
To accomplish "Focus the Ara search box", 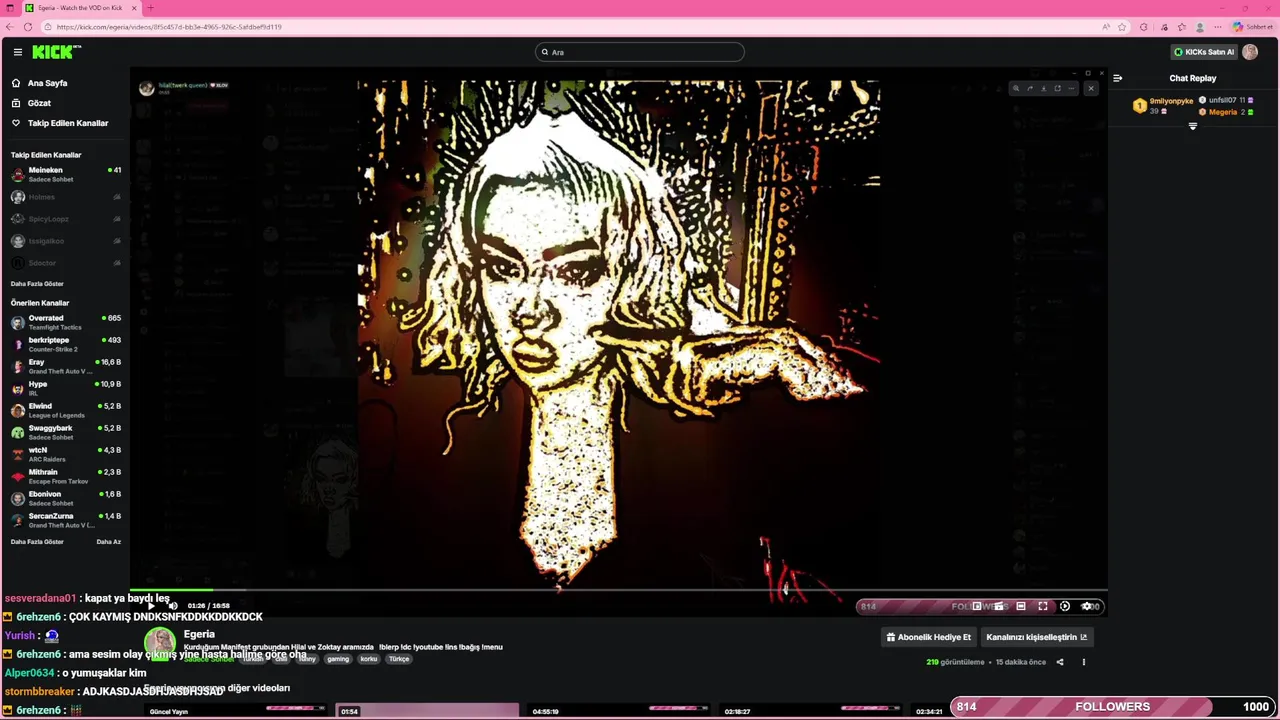I will coord(640,52).
